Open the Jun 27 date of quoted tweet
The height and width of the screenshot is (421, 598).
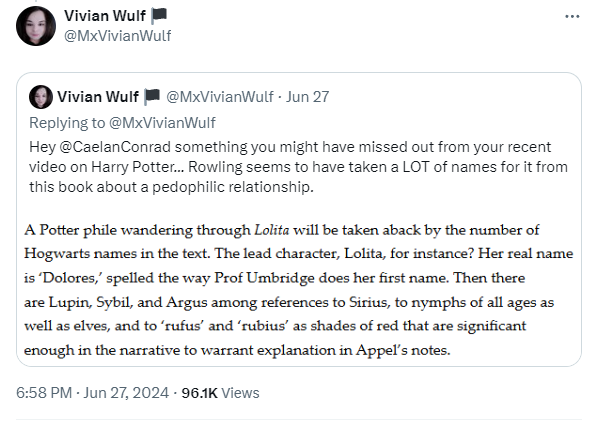tap(307, 96)
